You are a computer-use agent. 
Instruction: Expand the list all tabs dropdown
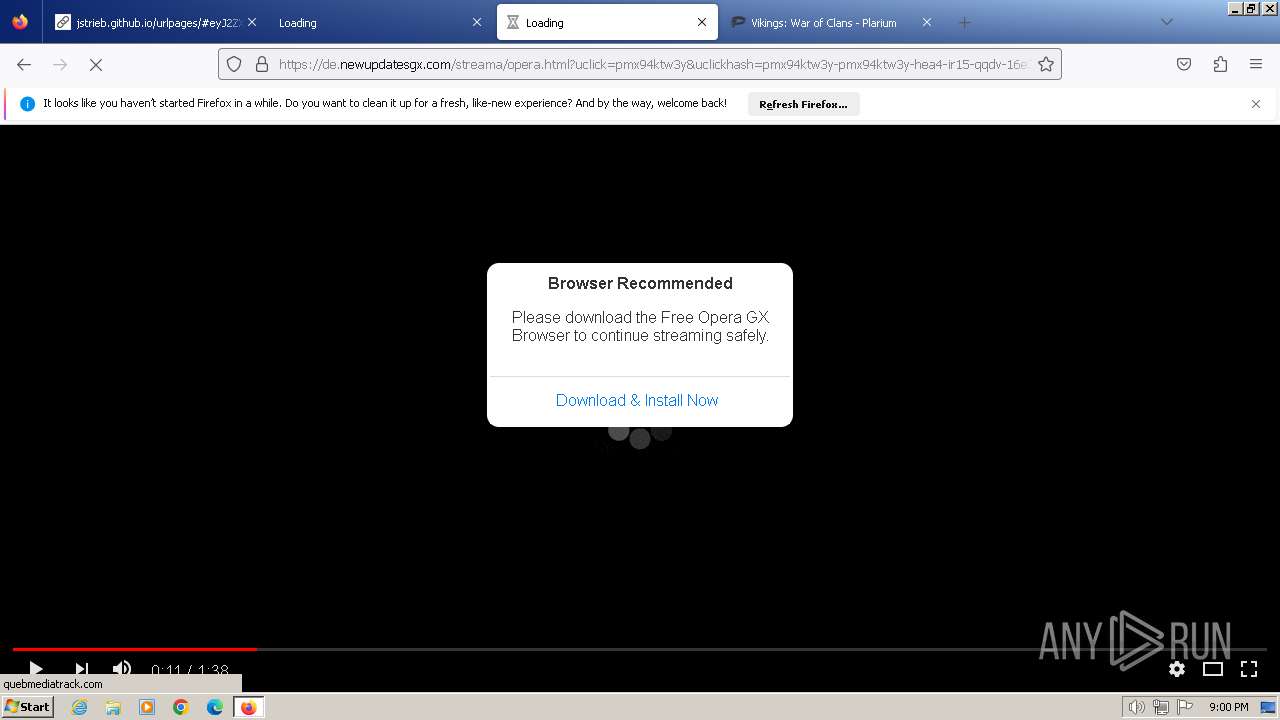point(1166,22)
